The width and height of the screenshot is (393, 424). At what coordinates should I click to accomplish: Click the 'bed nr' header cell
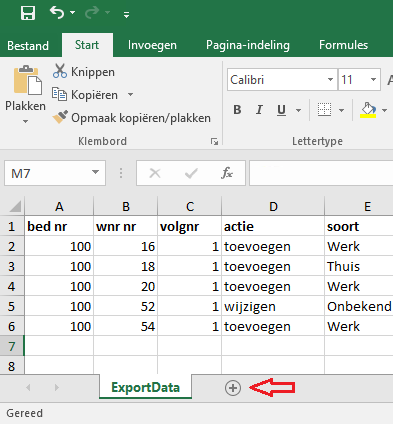tap(59, 226)
